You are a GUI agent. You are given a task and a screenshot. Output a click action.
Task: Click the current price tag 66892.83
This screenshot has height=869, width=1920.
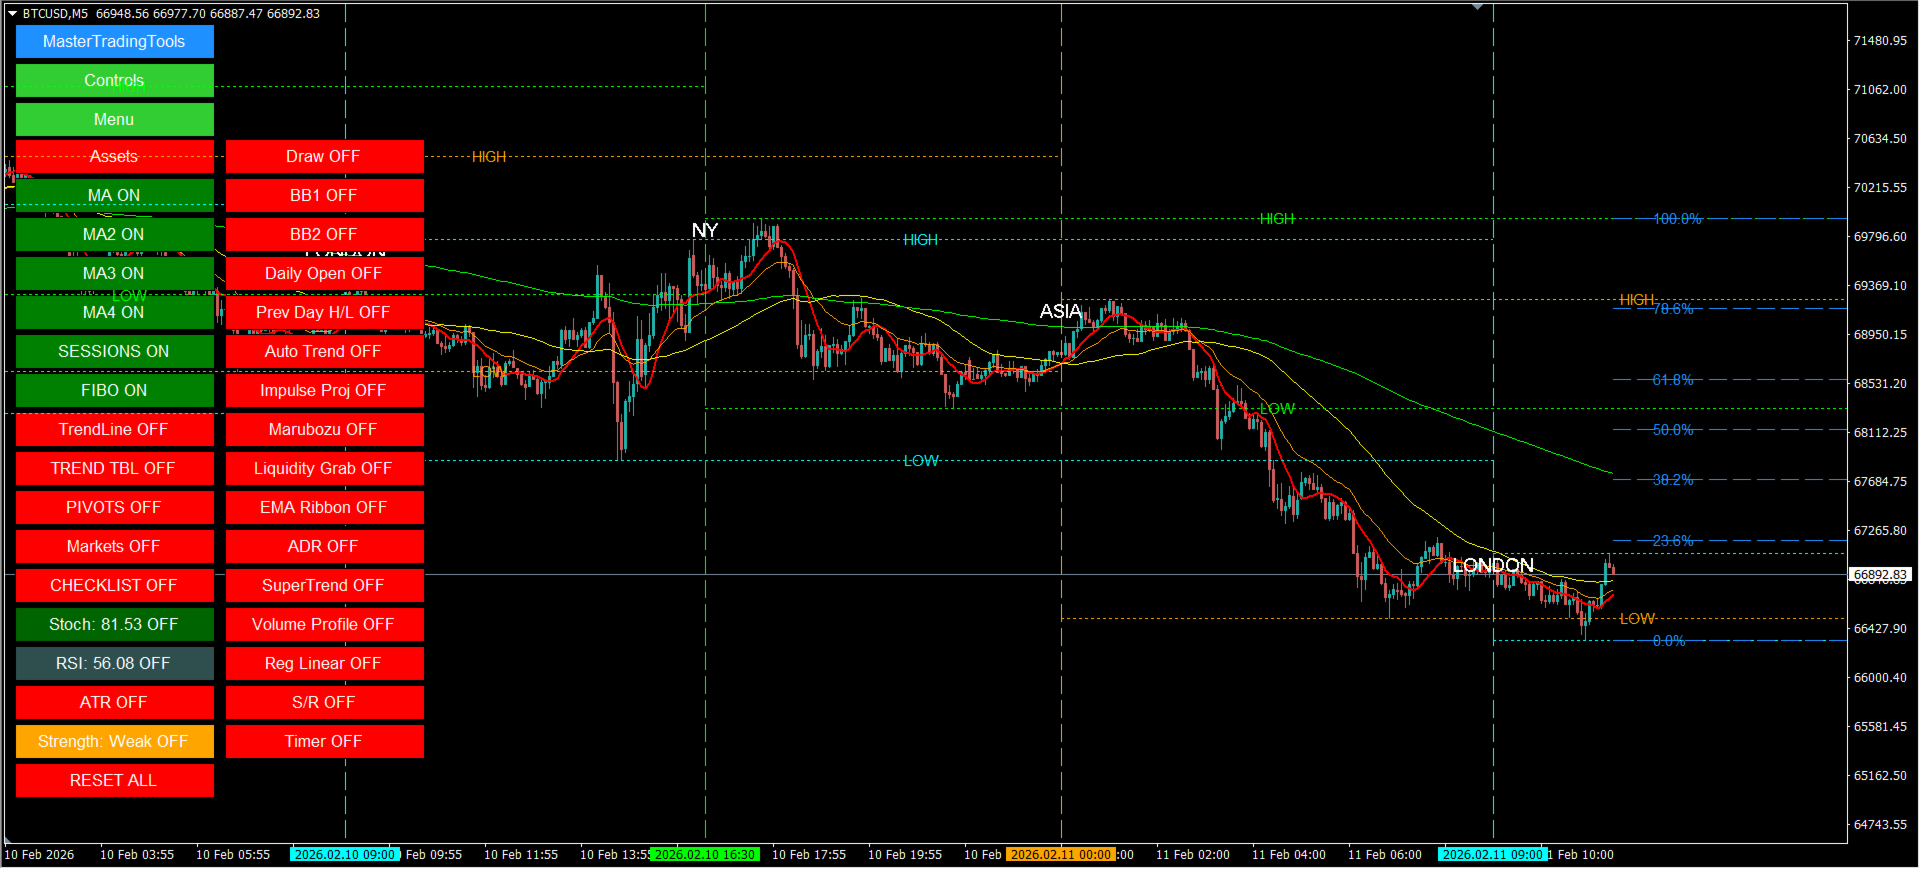1880,575
